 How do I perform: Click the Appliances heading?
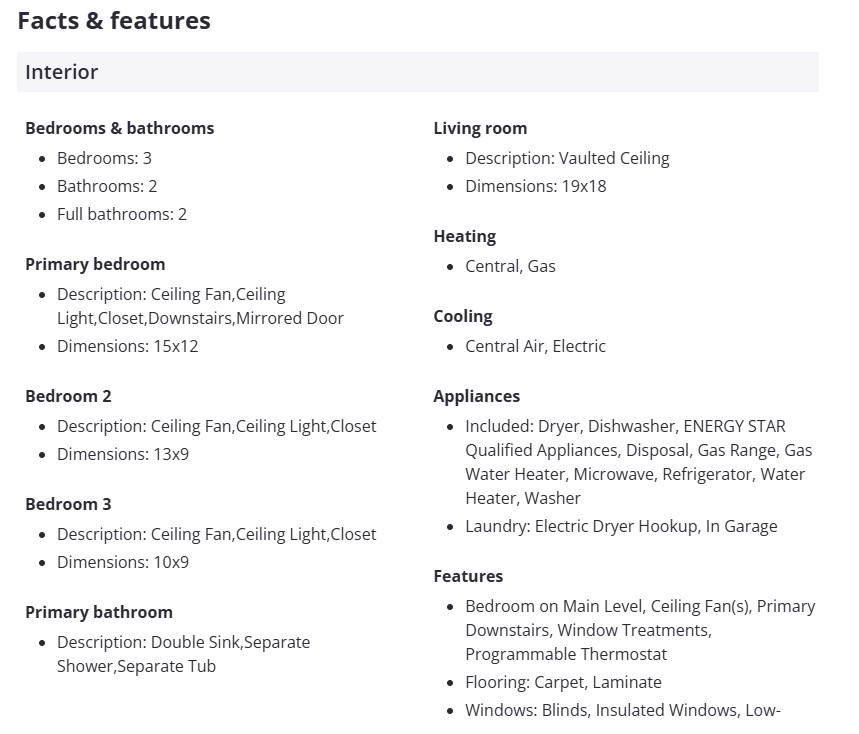pyautogui.click(x=476, y=396)
